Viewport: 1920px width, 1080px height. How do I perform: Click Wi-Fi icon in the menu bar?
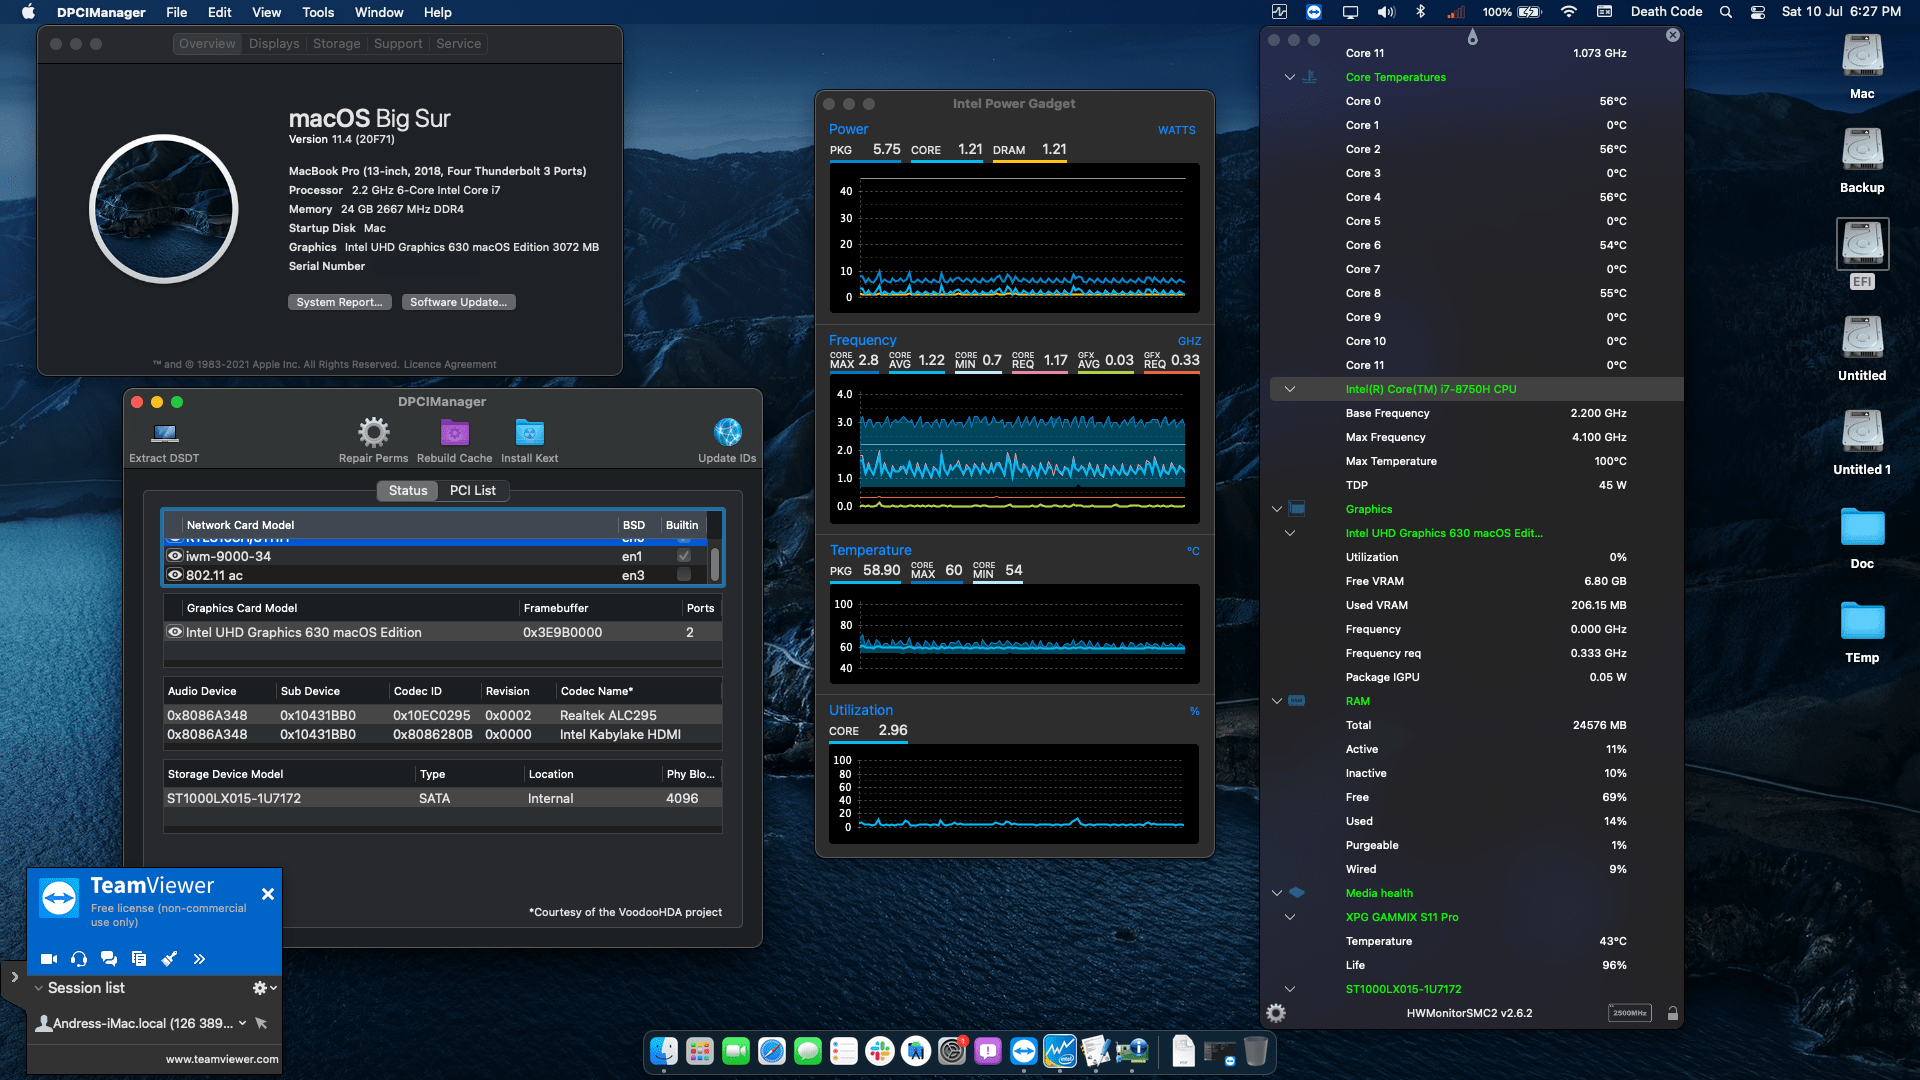pyautogui.click(x=1569, y=12)
